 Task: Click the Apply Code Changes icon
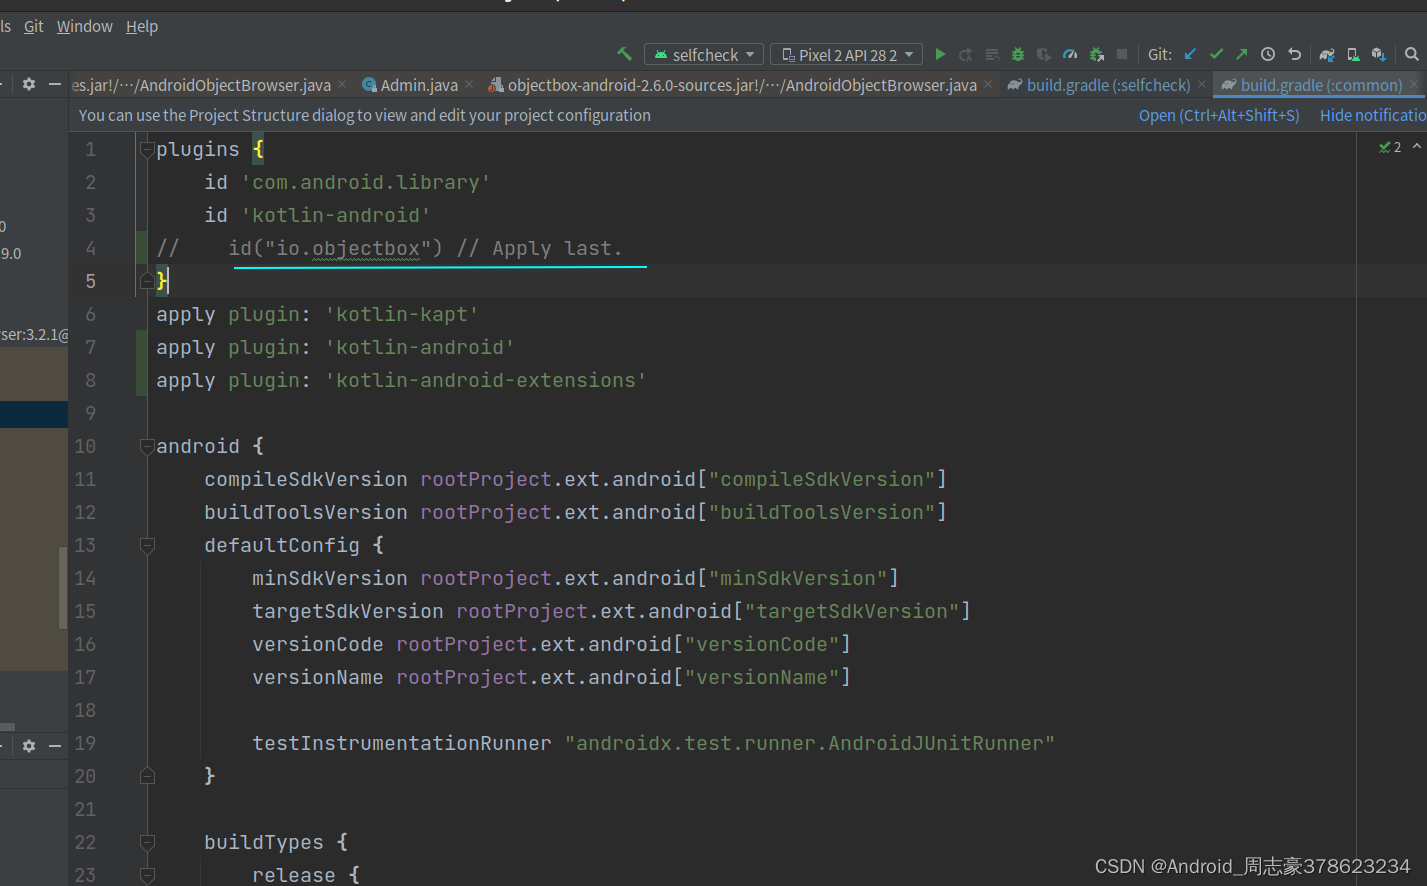992,54
